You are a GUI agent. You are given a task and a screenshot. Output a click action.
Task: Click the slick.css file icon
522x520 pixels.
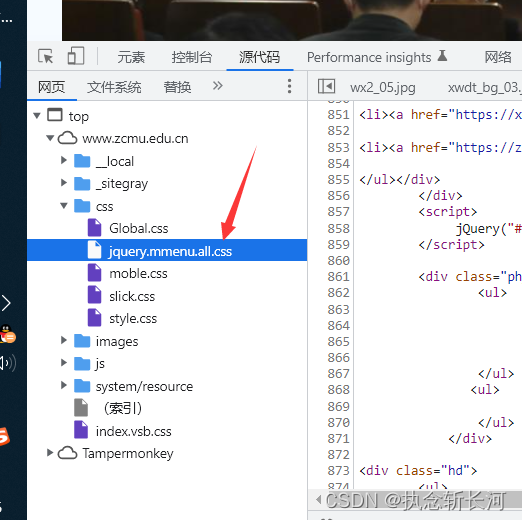tap(94, 295)
